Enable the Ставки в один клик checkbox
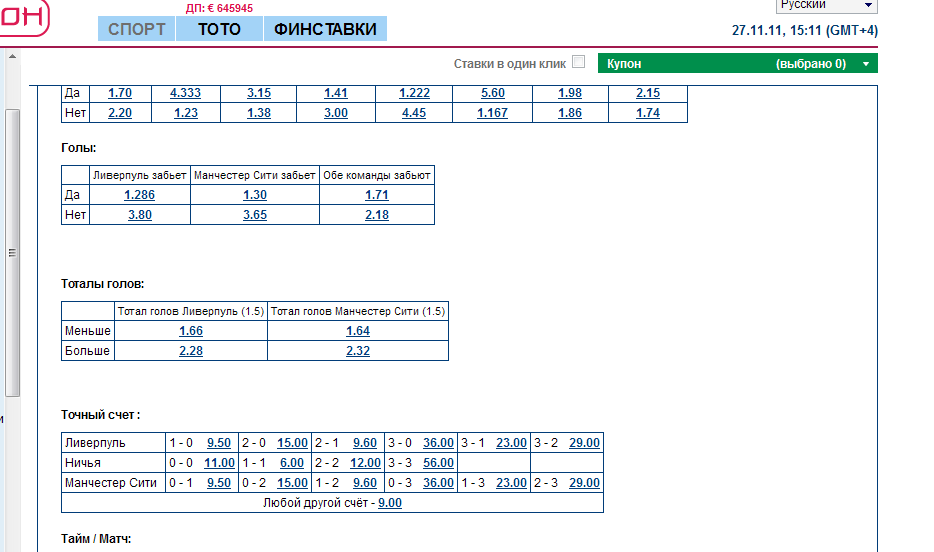The height and width of the screenshot is (552, 934). 578,62
